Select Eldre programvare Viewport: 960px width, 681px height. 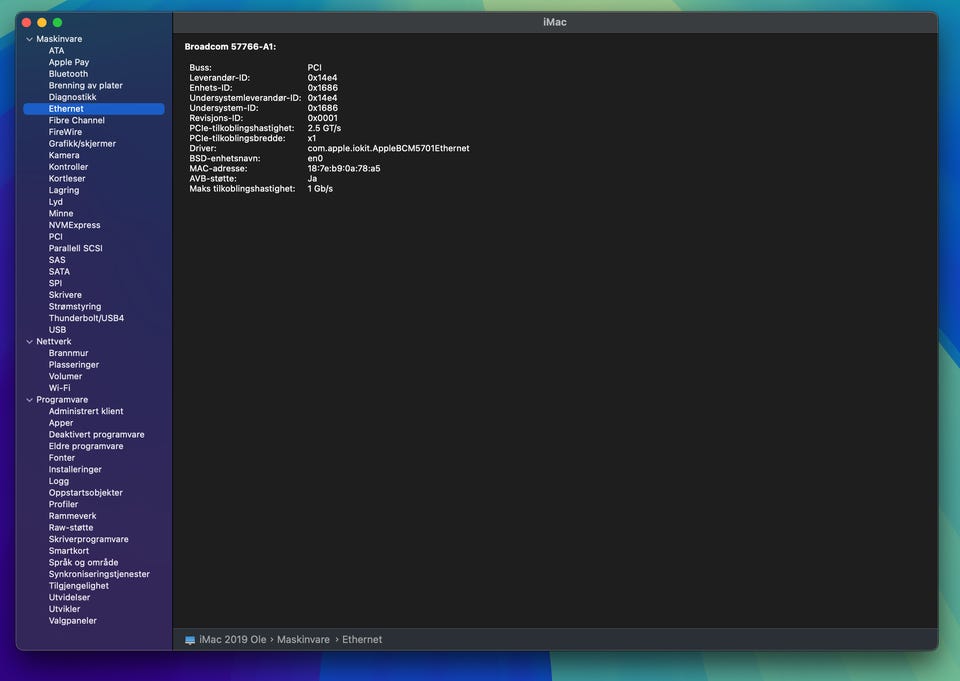tap(86, 446)
